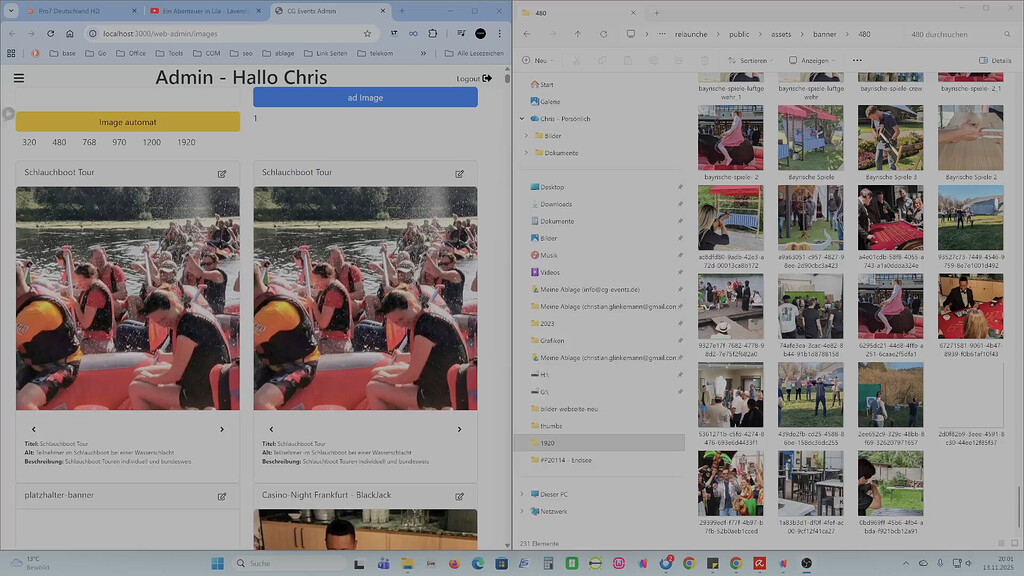Show hidden system tray icons
Screen dimensions: 1024x576
(x=905, y=563)
